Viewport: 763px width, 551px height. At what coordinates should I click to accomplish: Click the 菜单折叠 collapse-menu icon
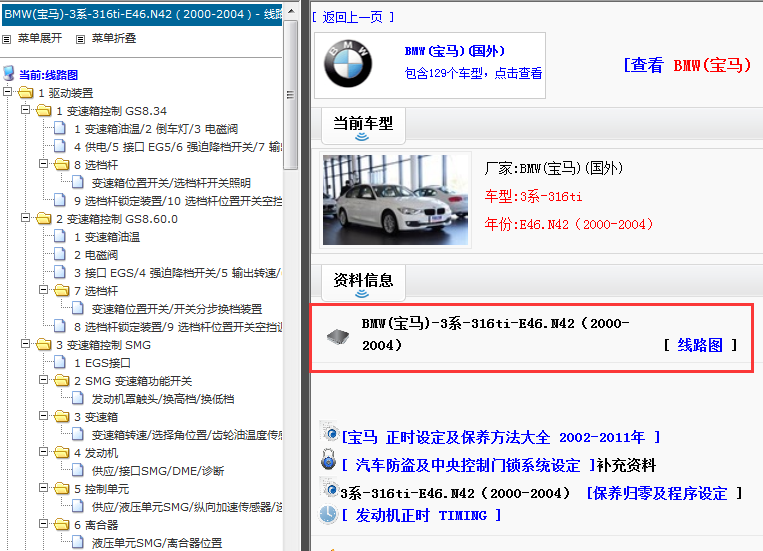81,39
